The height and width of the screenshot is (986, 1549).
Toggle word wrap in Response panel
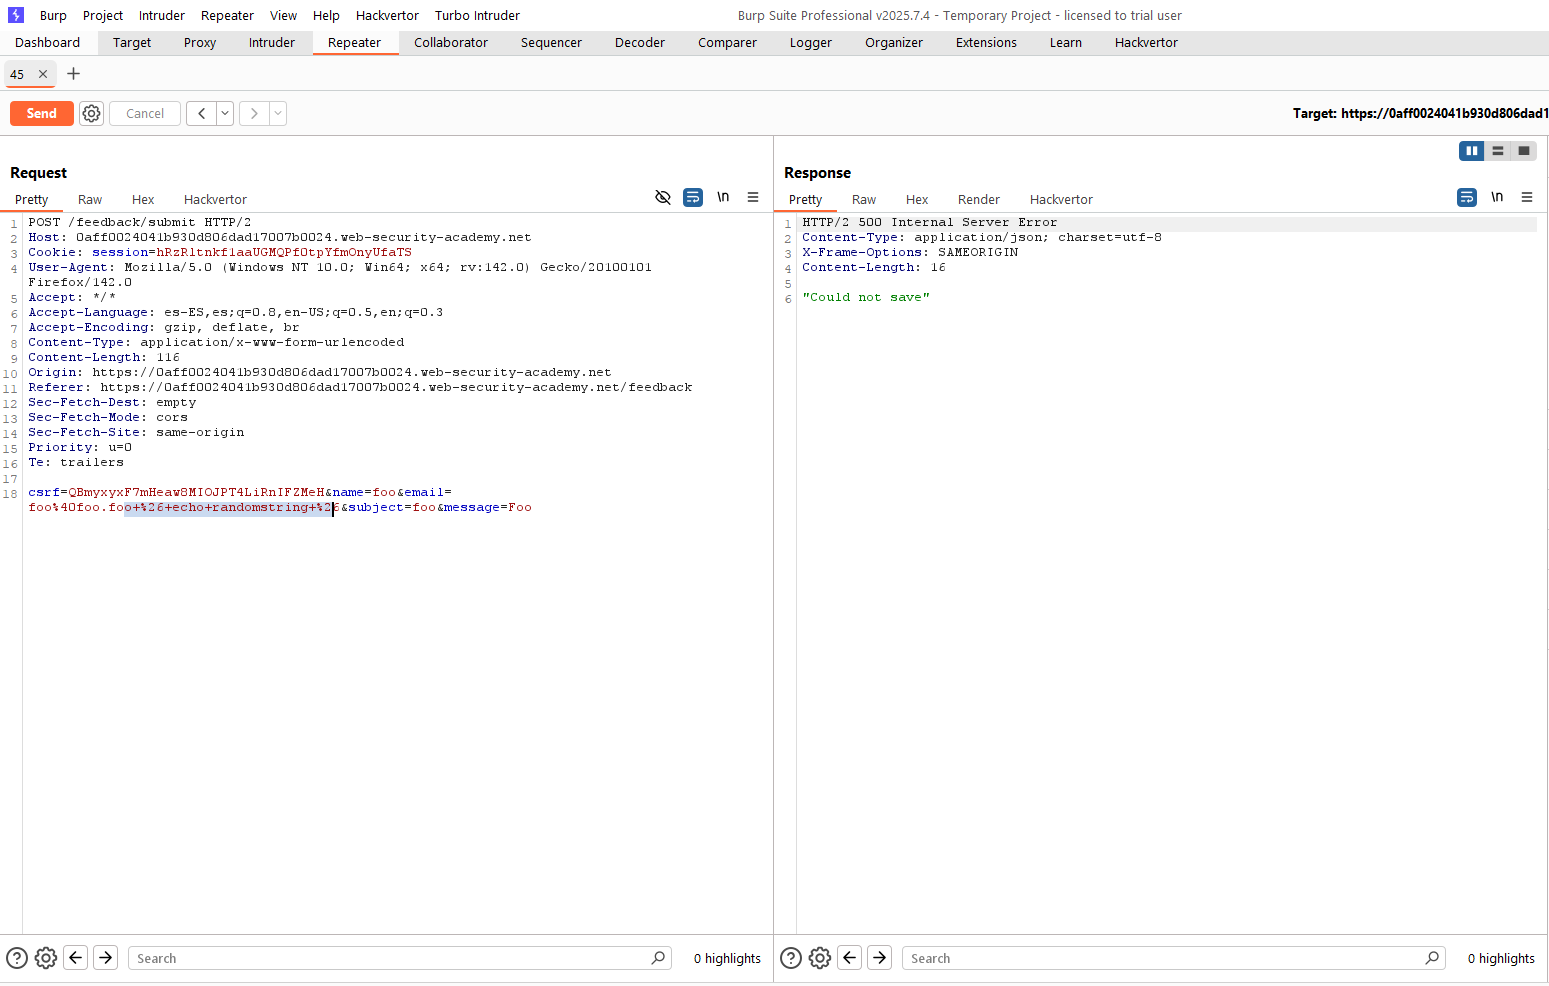[1466, 198]
